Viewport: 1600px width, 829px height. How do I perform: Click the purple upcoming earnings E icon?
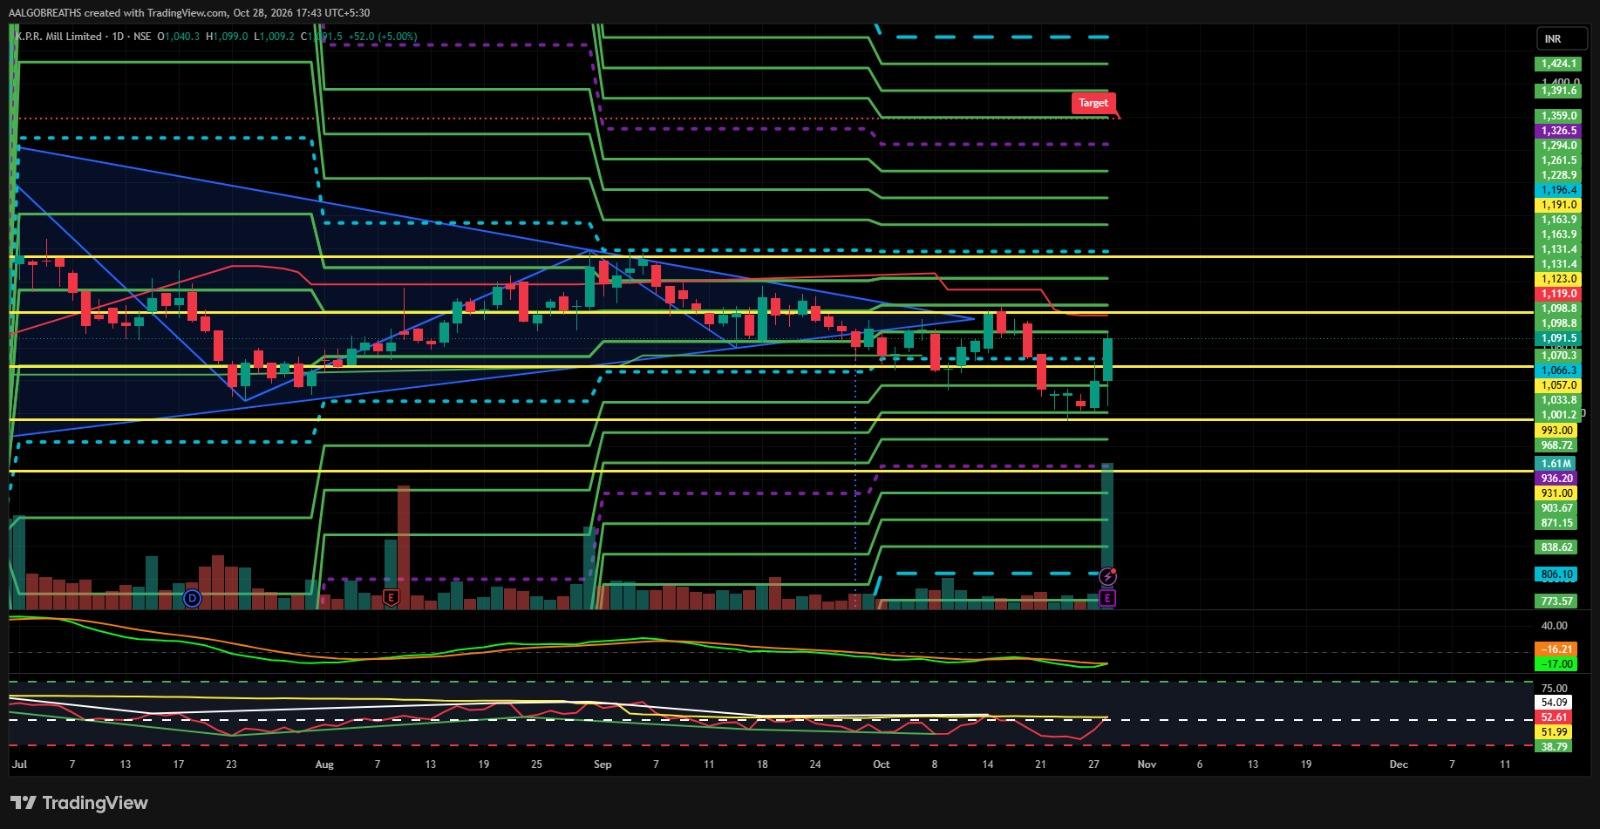[x=1107, y=598]
